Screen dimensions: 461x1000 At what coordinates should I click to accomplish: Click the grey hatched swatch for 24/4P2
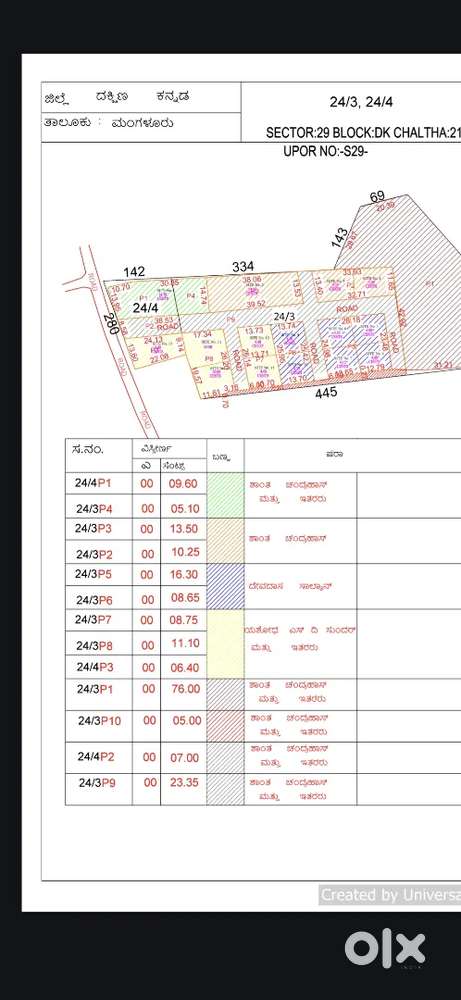[x=225, y=758]
